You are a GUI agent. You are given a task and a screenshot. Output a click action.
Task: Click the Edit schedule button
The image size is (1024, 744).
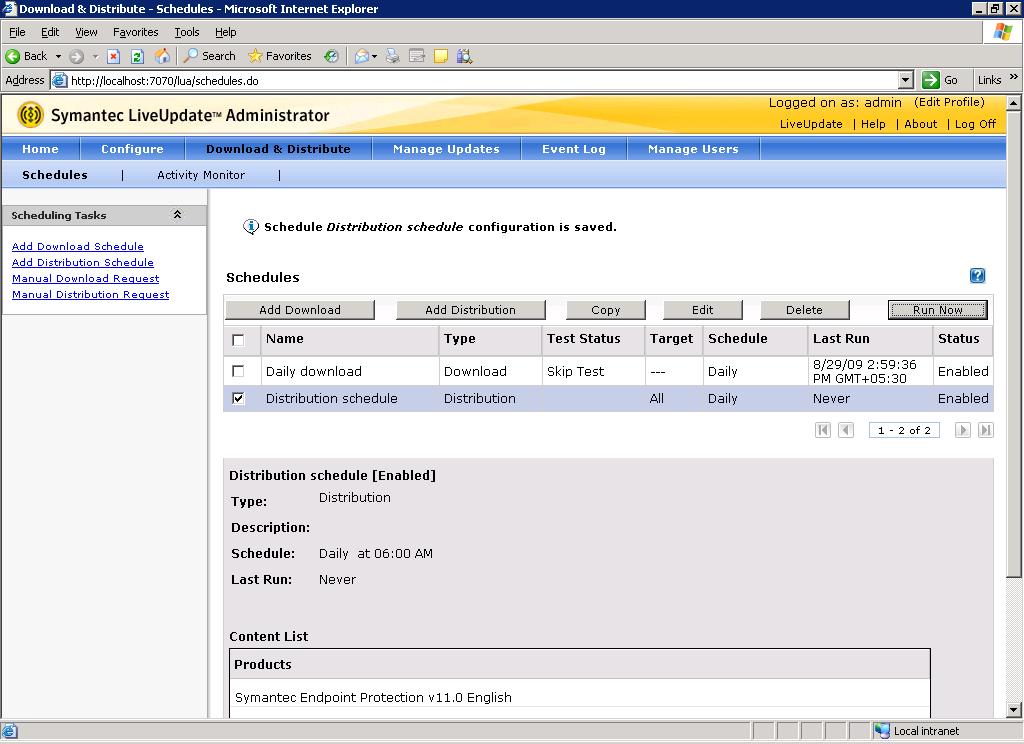click(x=703, y=310)
